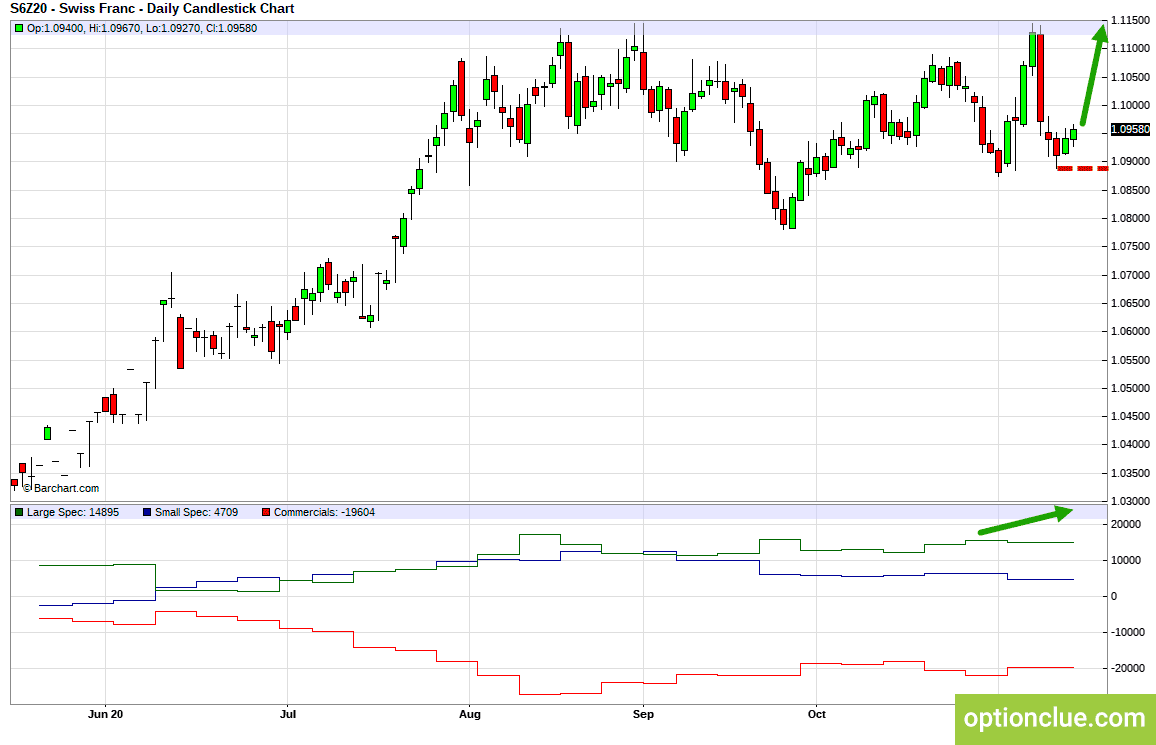Image resolution: width=1156 pixels, height=745 pixels.
Task: Click the current price label 1.09580
Action: (x=1130, y=129)
